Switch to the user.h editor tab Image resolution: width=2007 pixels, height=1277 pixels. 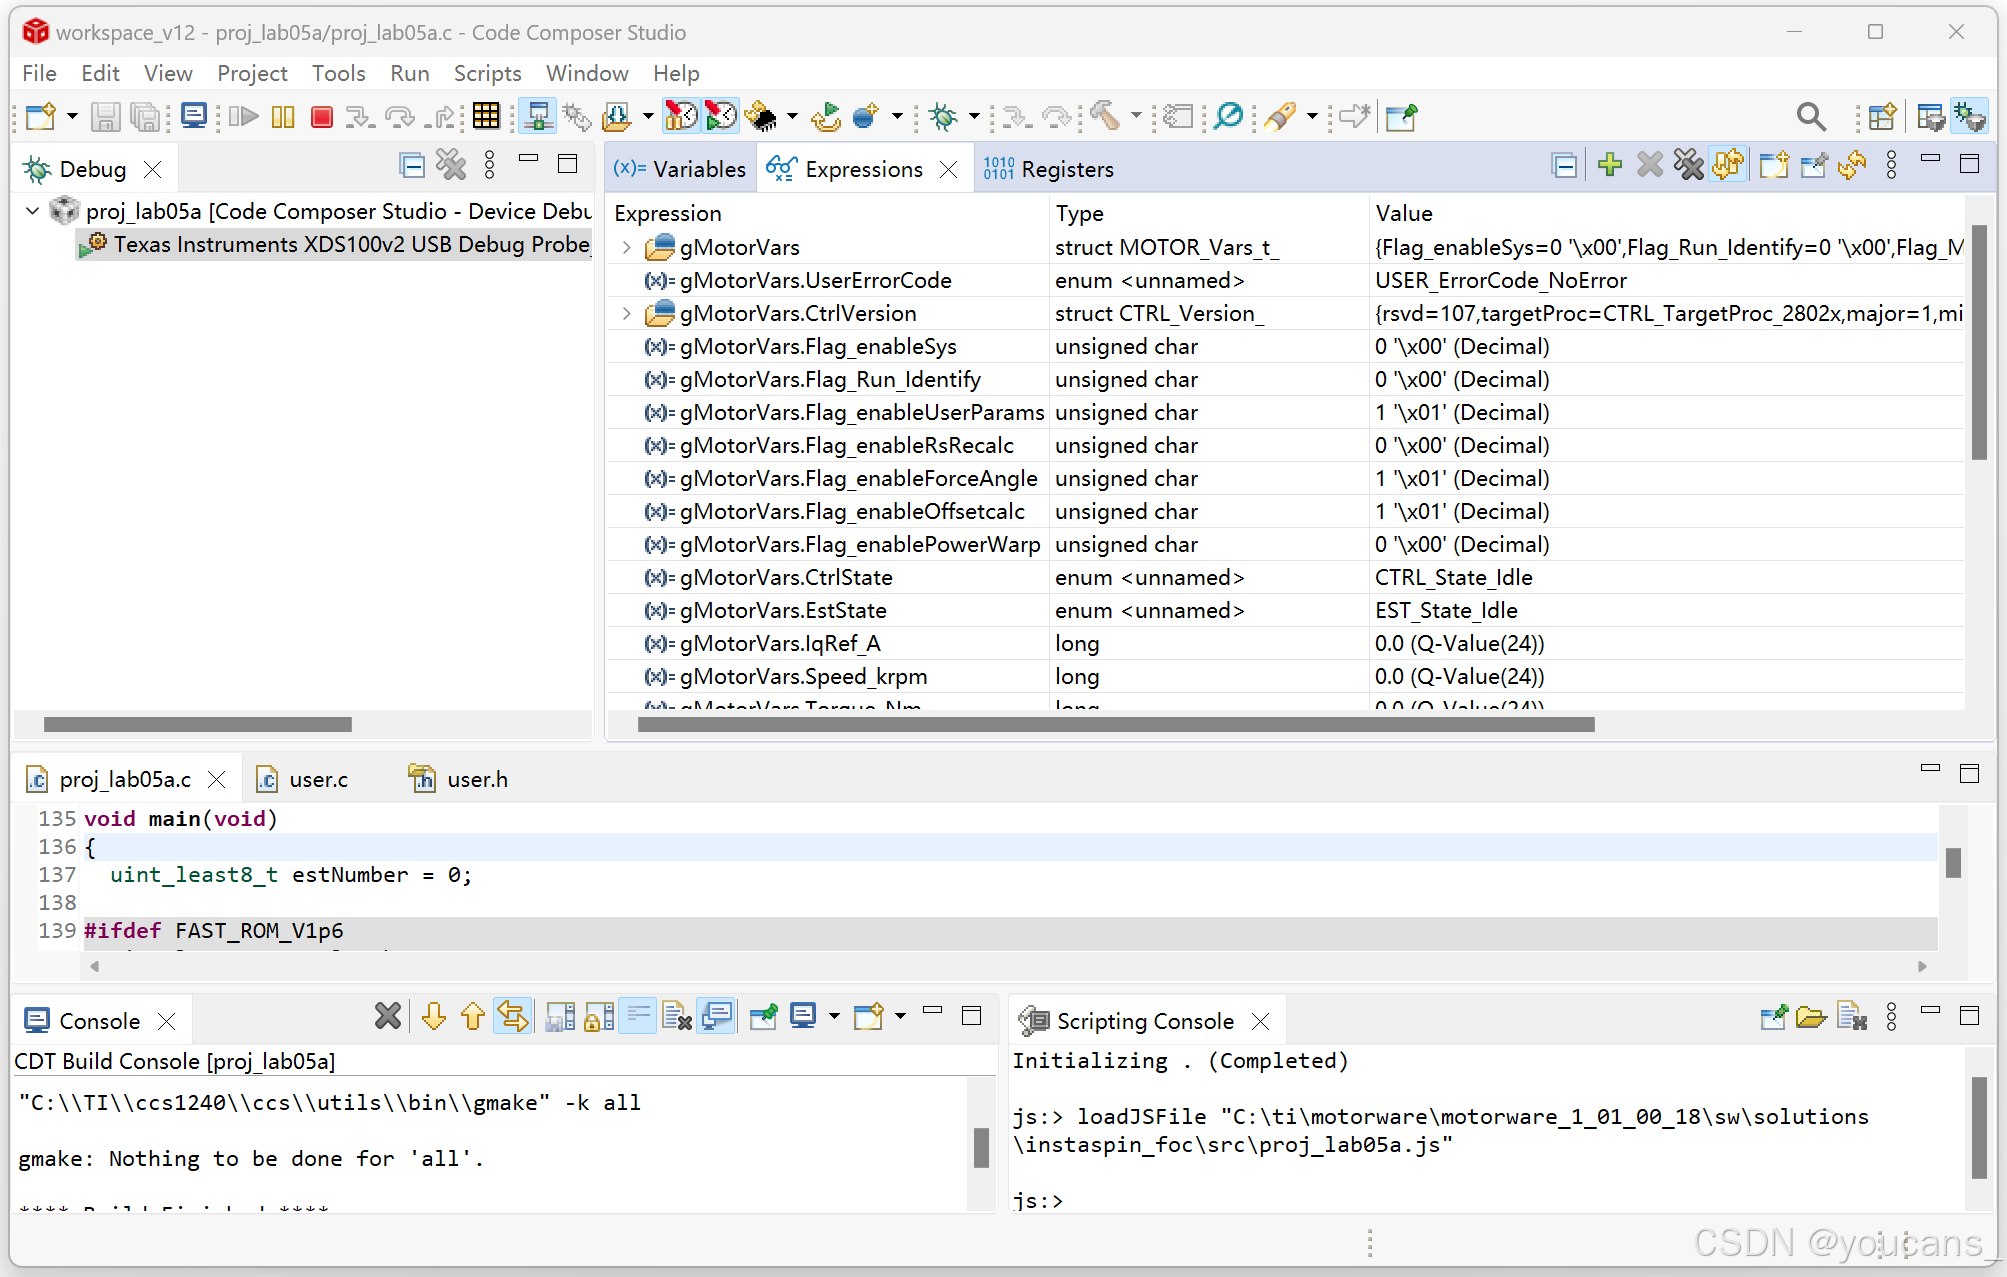coord(459,779)
